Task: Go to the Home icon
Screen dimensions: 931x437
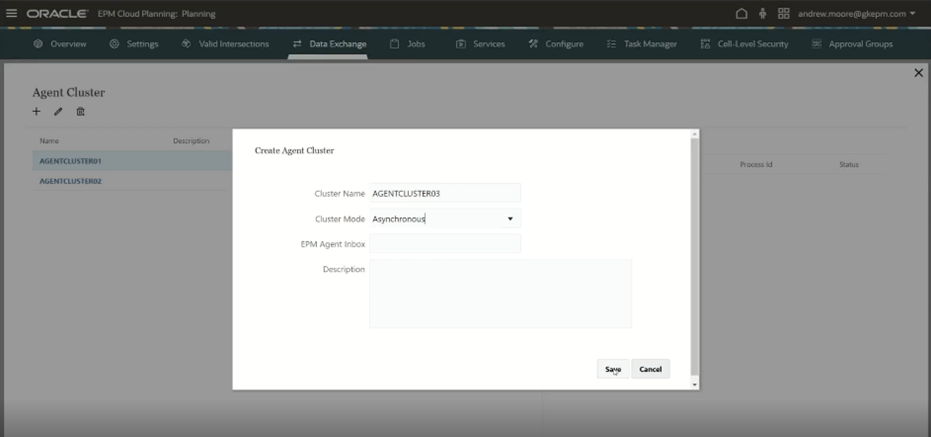Action: (x=741, y=14)
